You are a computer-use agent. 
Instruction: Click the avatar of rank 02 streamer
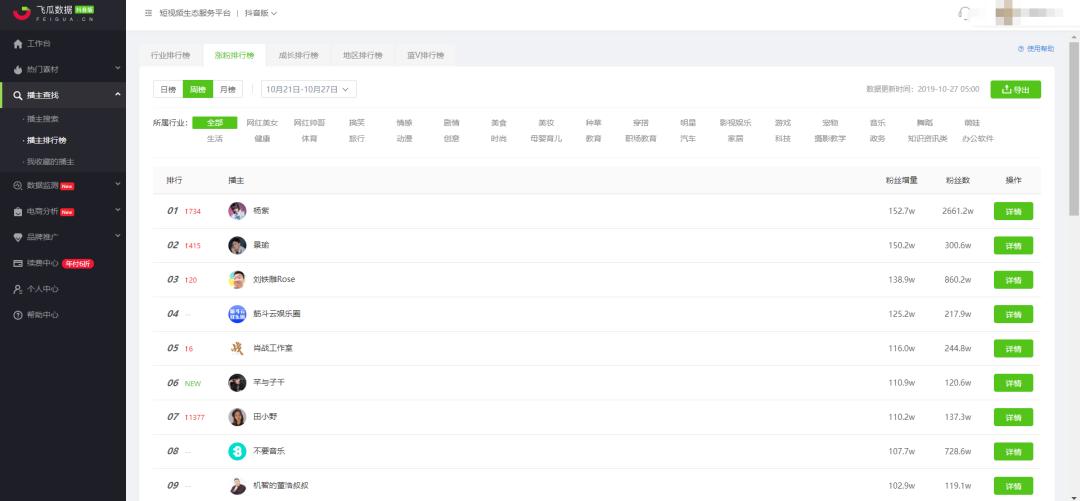pos(237,245)
